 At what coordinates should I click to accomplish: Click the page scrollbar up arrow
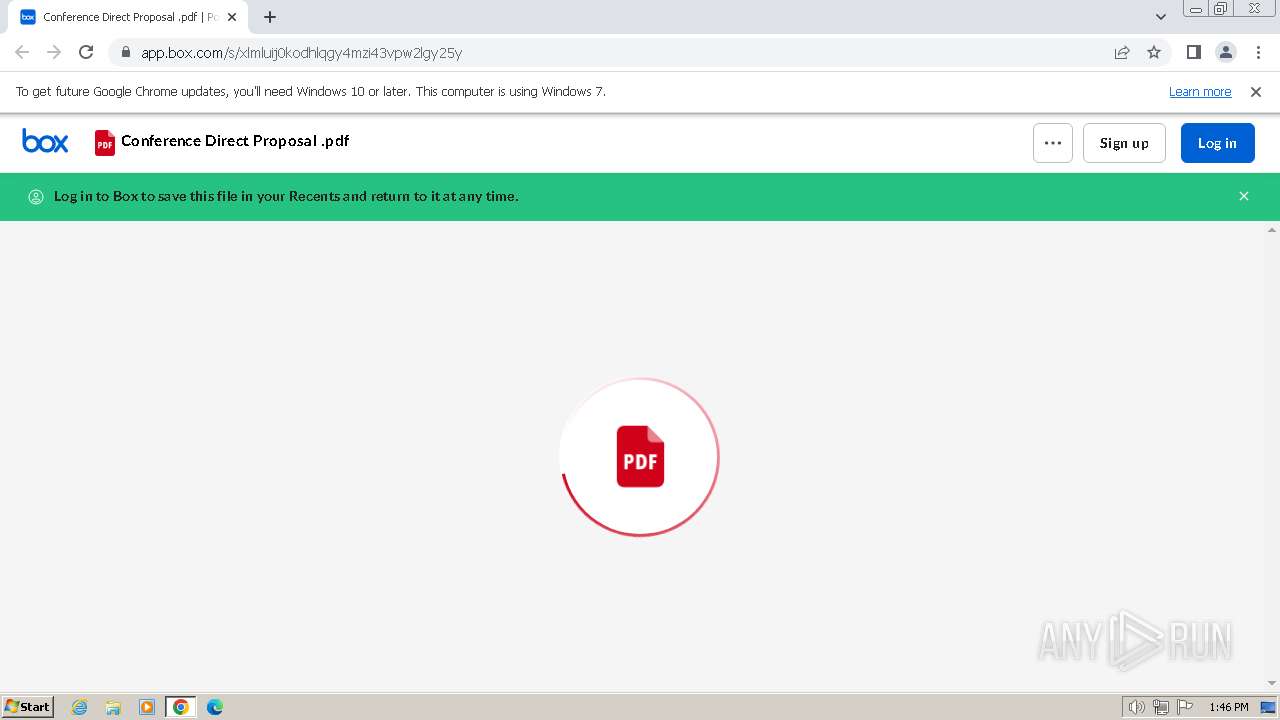(x=1272, y=230)
